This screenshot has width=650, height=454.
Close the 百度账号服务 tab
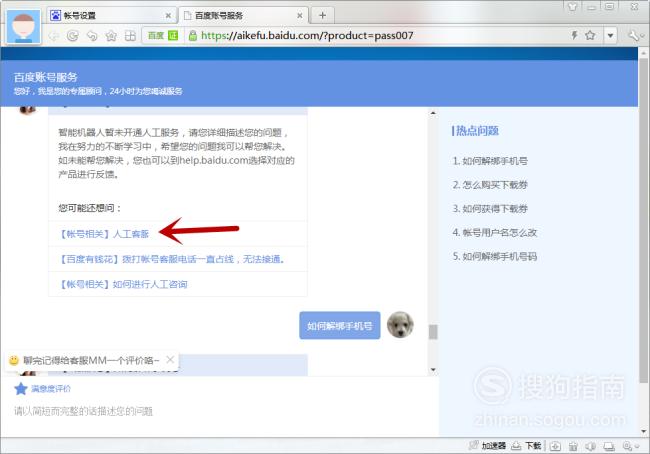tap(300, 16)
